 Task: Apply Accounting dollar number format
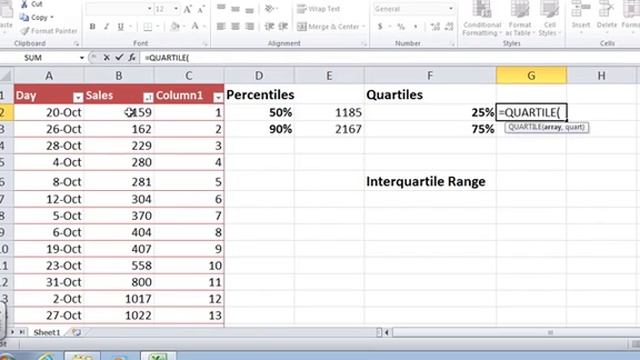pyautogui.click(x=380, y=27)
